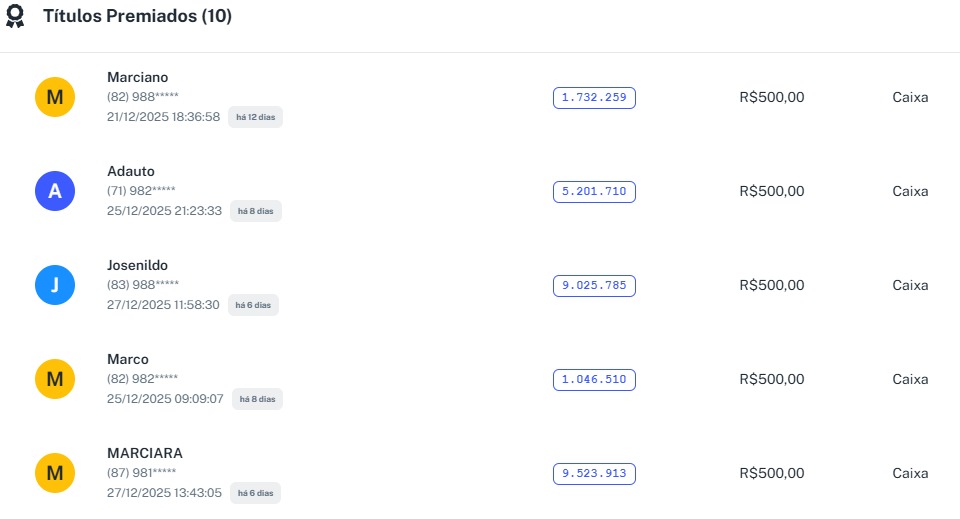The height and width of the screenshot is (519, 960).
Task: Click Marciano's yellow M avatar
Action: coord(55,97)
